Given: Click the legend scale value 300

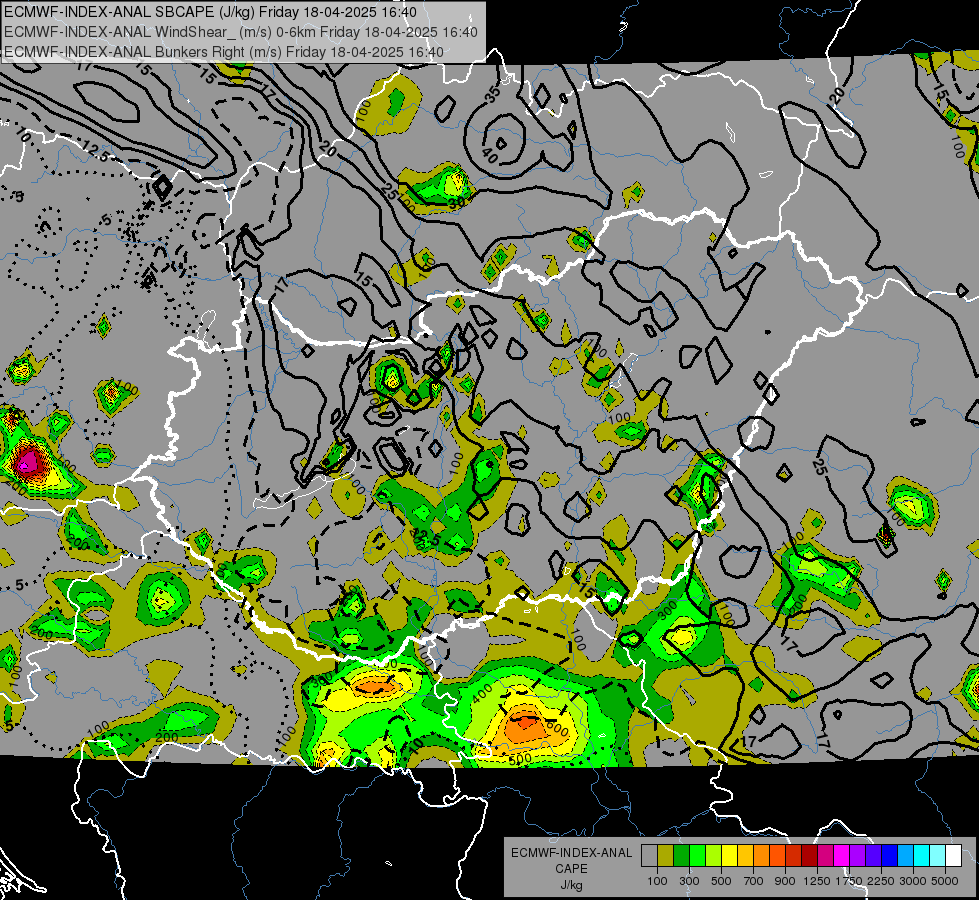Looking at the screenshot, I should tap(689, 881).
